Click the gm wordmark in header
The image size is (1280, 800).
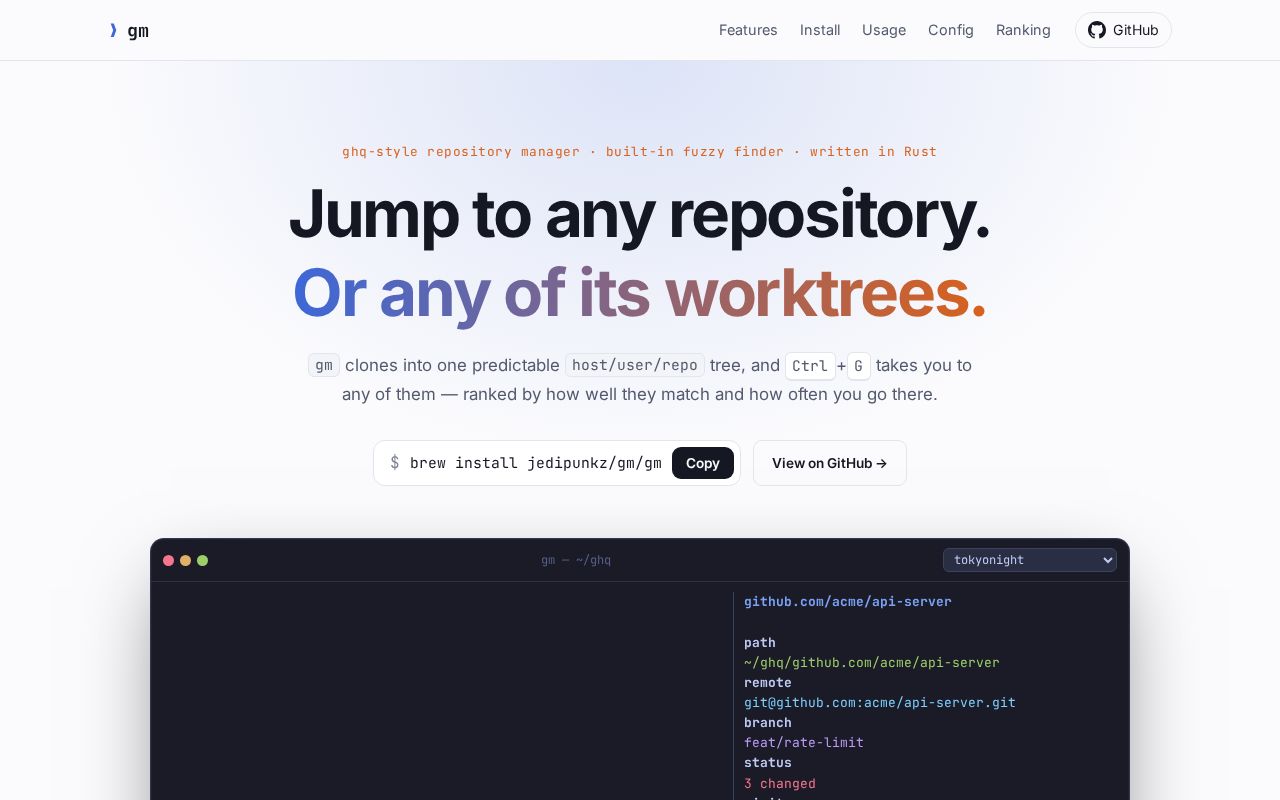tap(138, 31)
